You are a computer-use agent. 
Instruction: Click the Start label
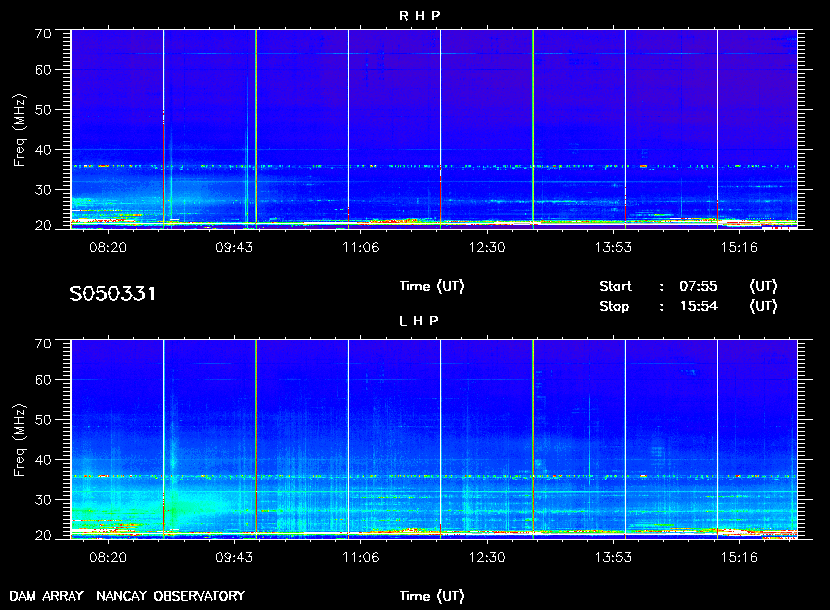coord(615,286)
